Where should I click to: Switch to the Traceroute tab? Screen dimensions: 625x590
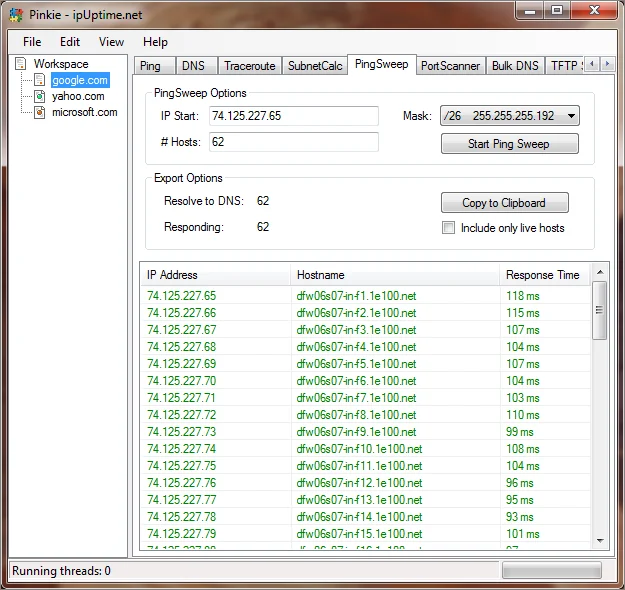[250, 66]
